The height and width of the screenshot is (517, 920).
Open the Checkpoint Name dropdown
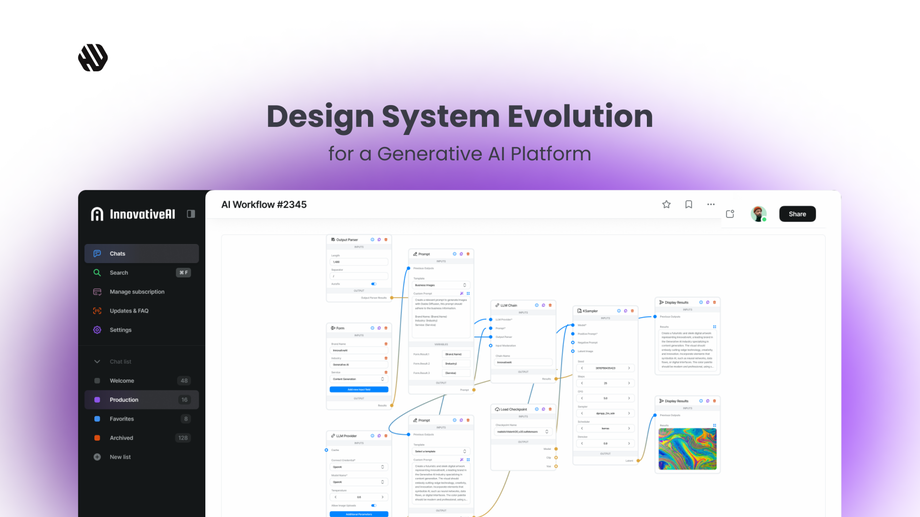(x=523, y=431)
